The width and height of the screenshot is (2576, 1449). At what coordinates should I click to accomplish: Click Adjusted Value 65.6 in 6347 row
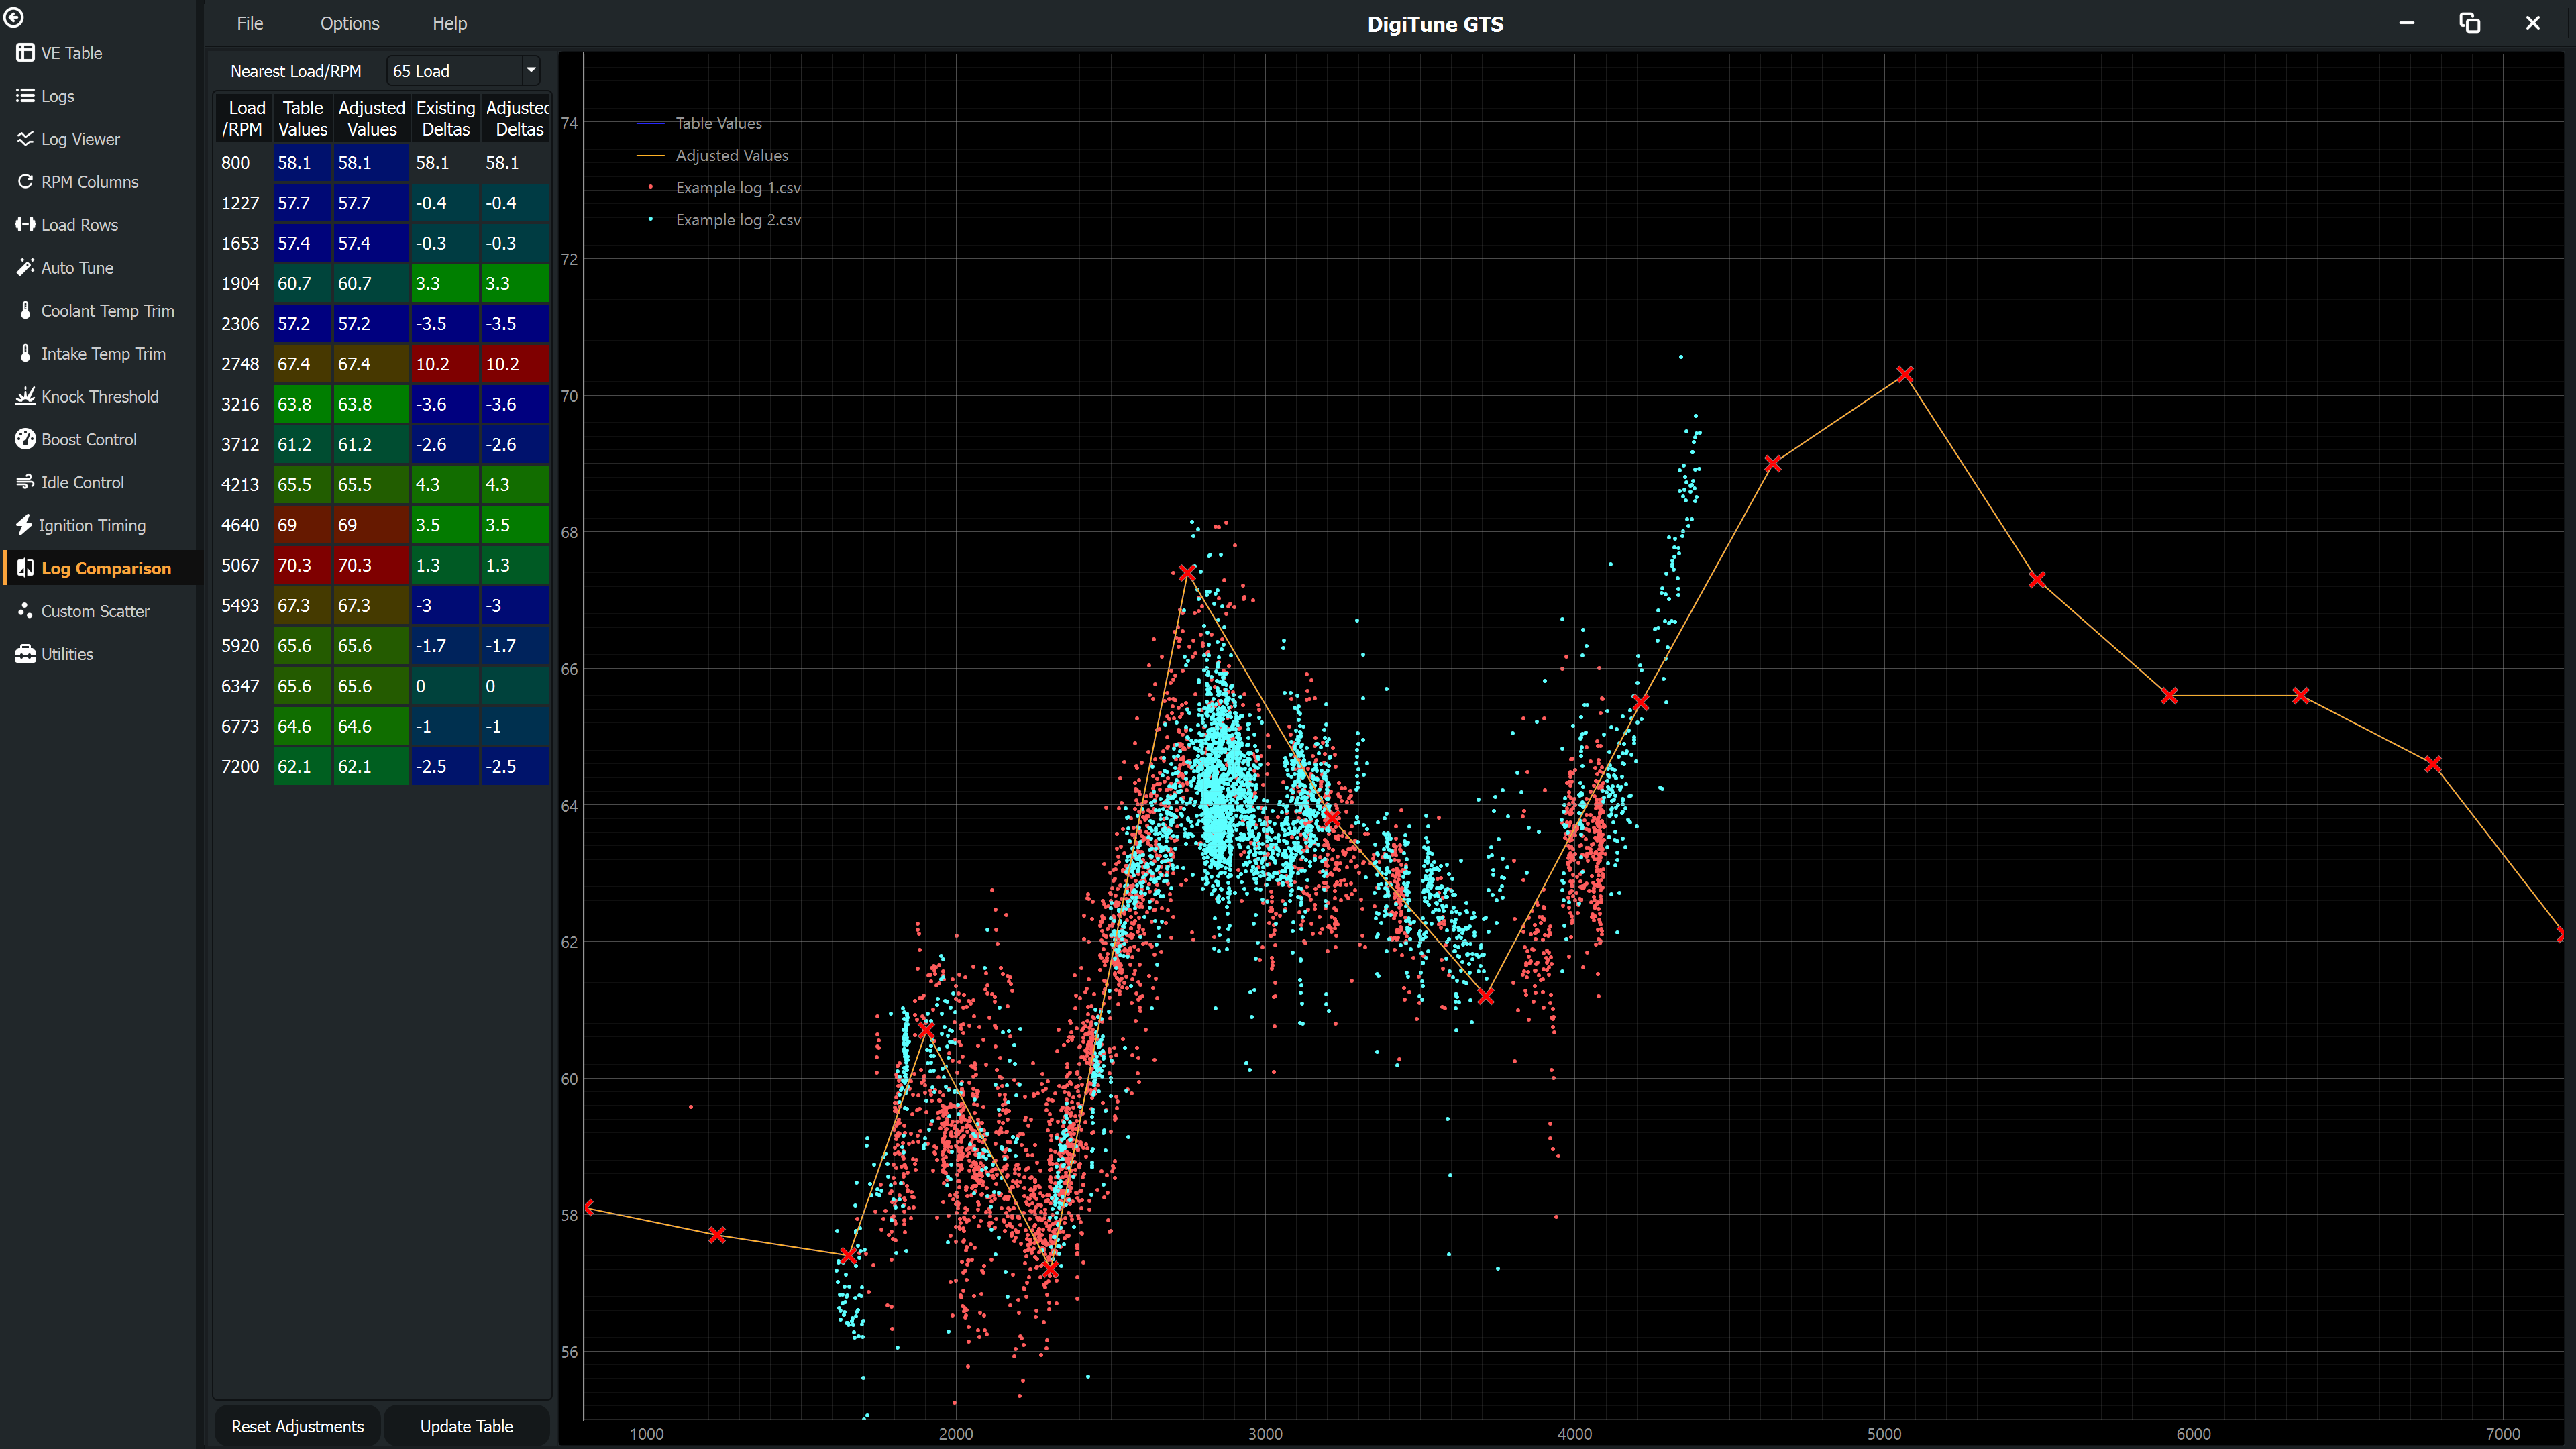[x=371, y=686]
